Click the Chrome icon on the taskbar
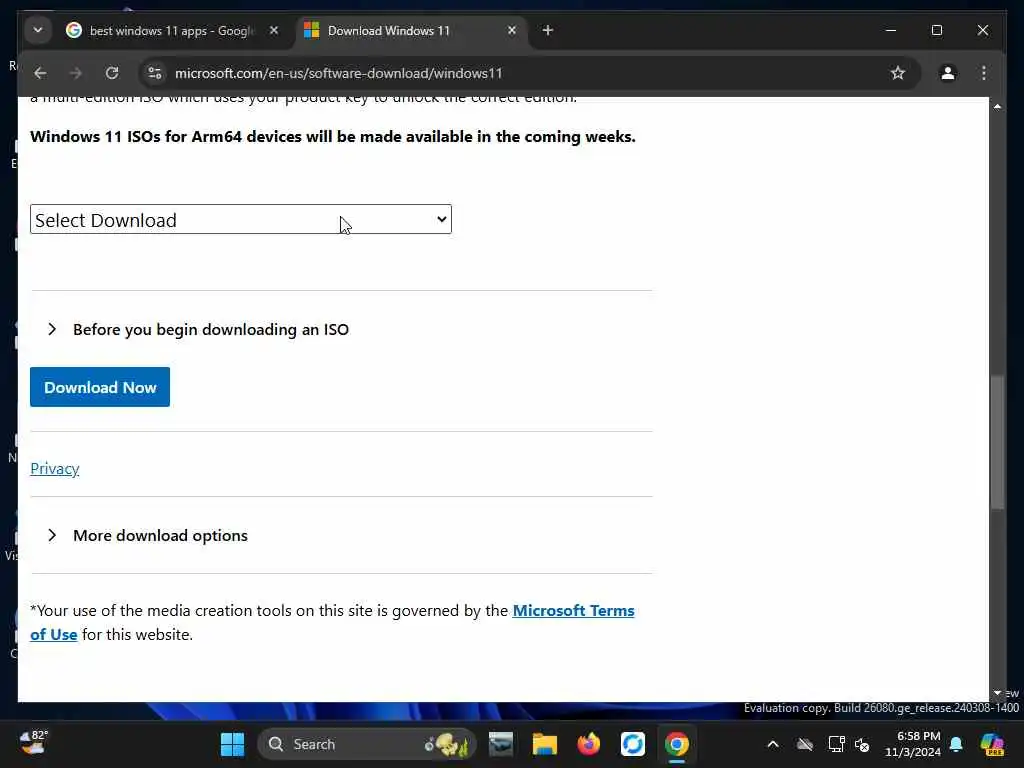 [x=677, y=744]
